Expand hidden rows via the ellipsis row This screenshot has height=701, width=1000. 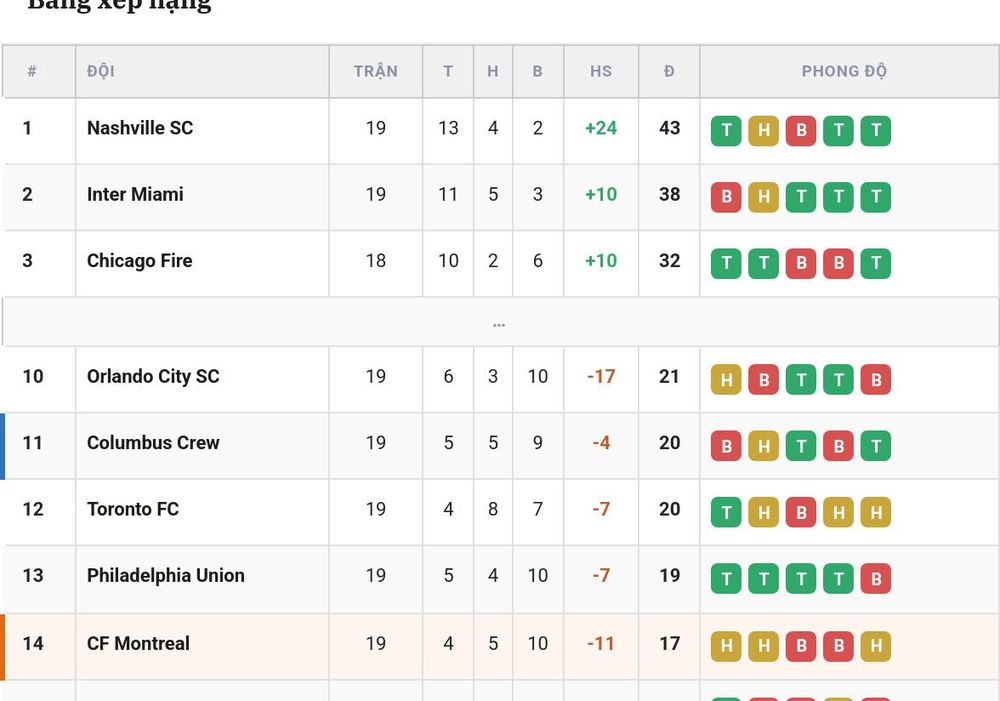point(500,322)
